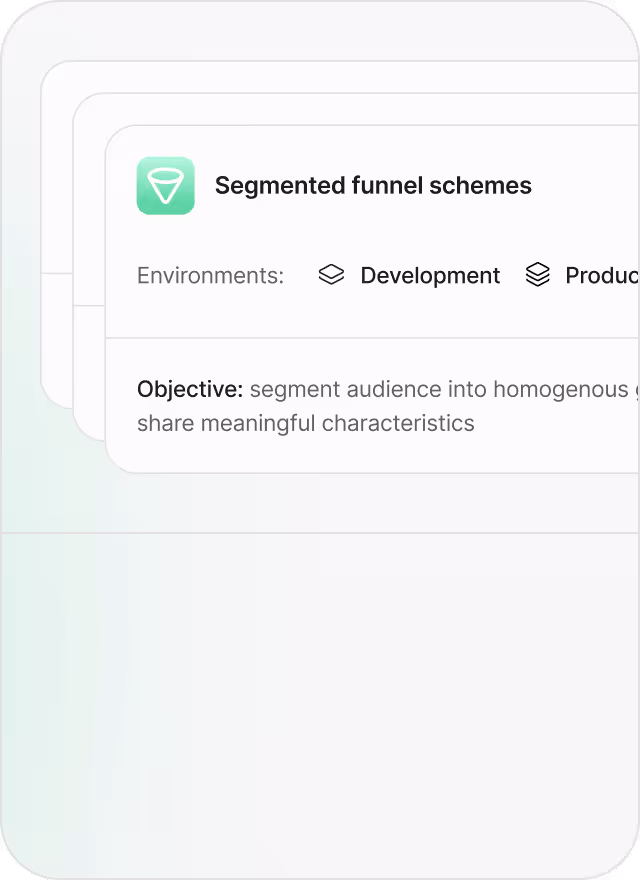This screenshot has height=880, width=640.
Task: Click the "Environments:" label text
Action: (x=210, y=276)
